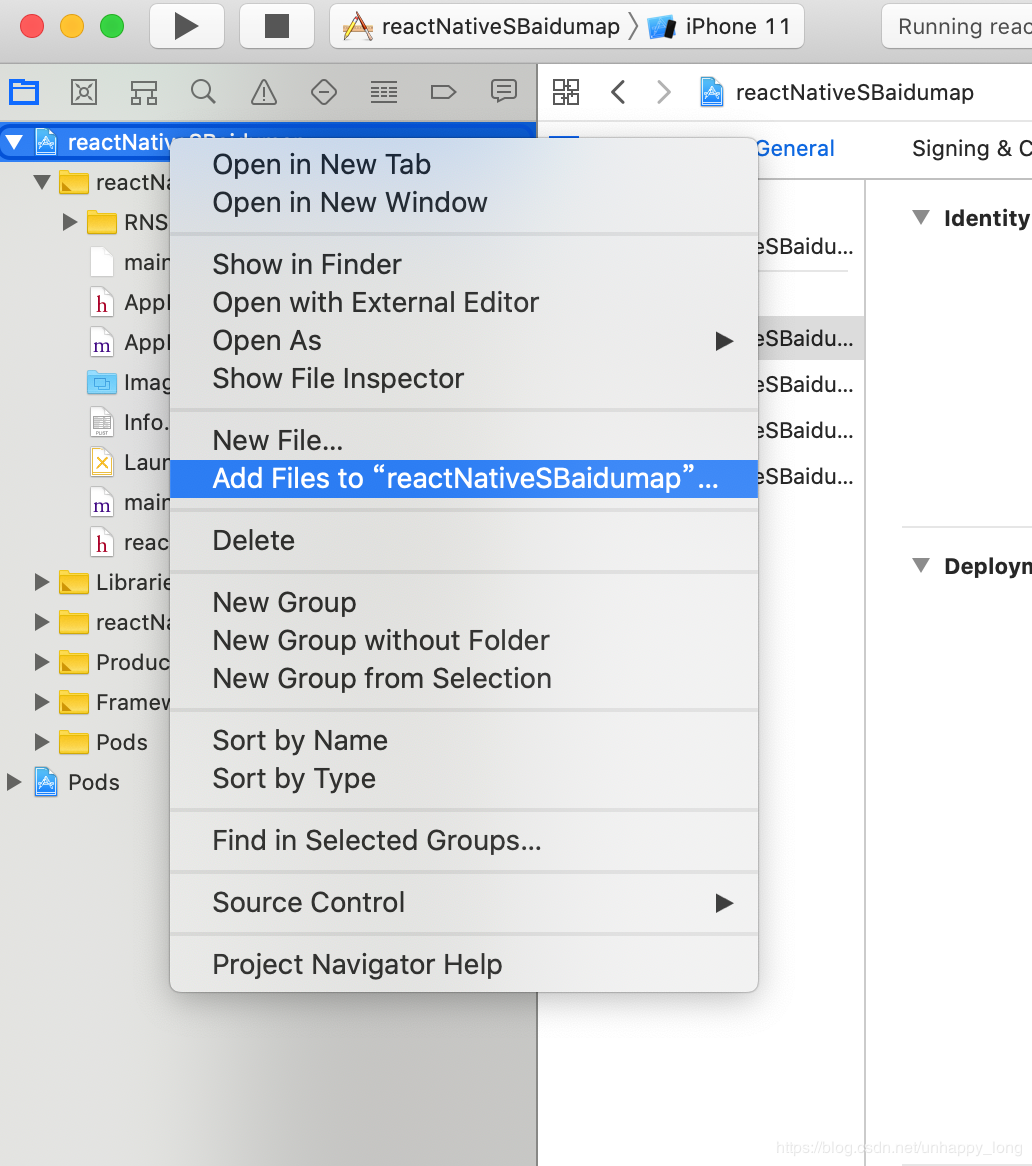Screen dimensions: 1032x1166
Task: Choose Open in New Window
Action: 464,202
